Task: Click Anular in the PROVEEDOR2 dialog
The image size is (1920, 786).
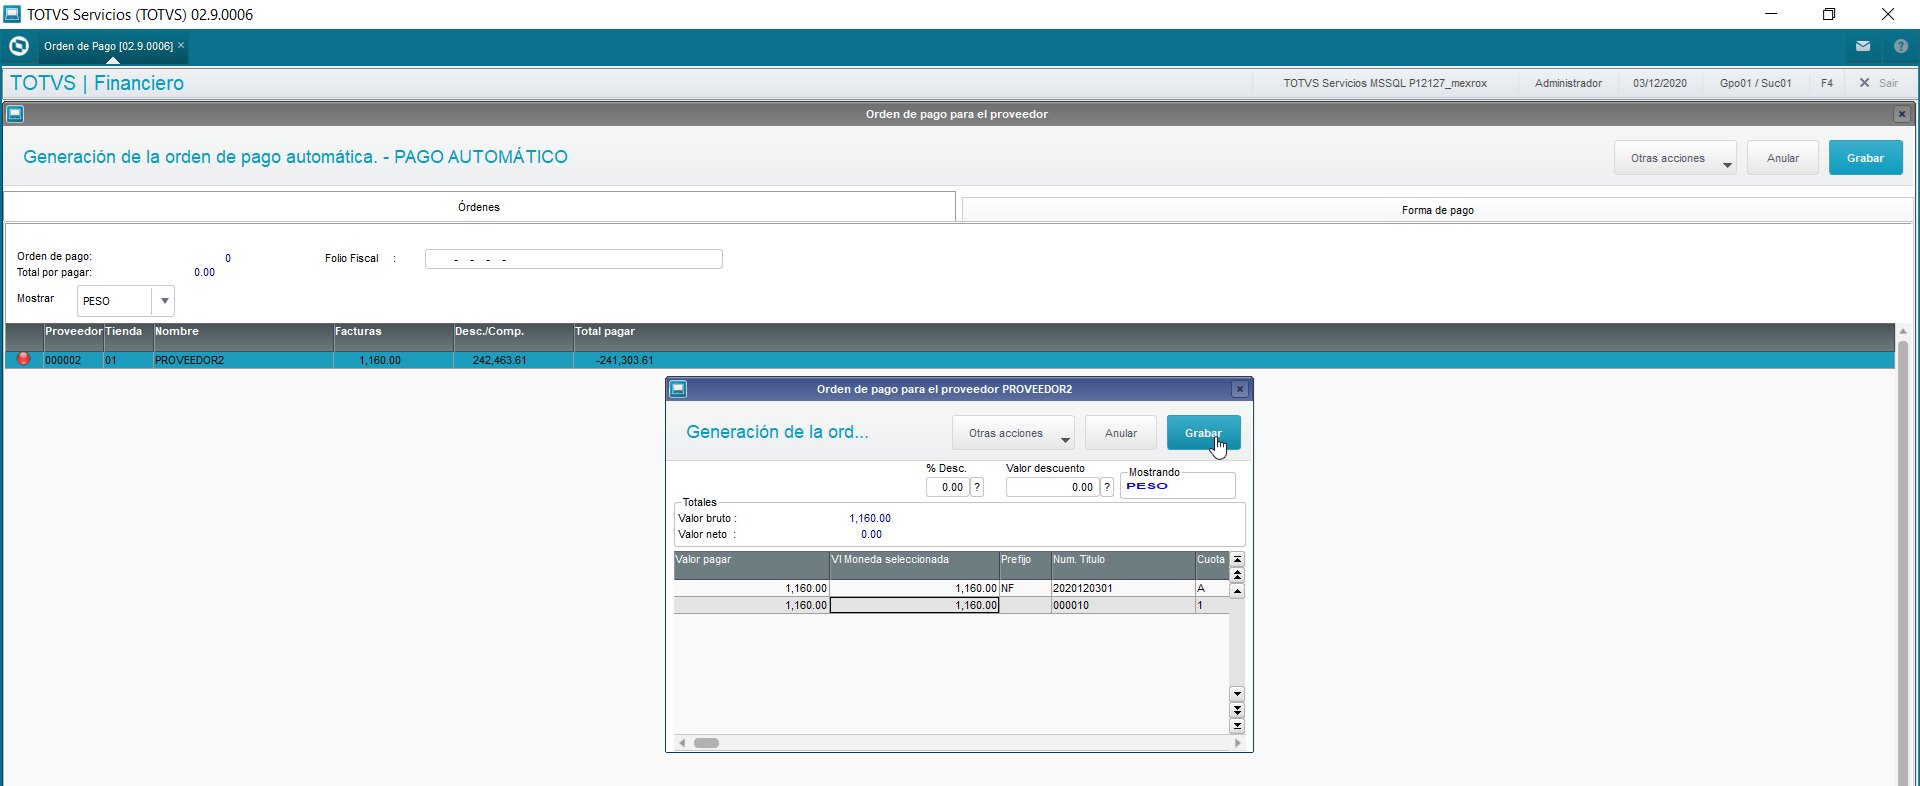Action: 1120,433
